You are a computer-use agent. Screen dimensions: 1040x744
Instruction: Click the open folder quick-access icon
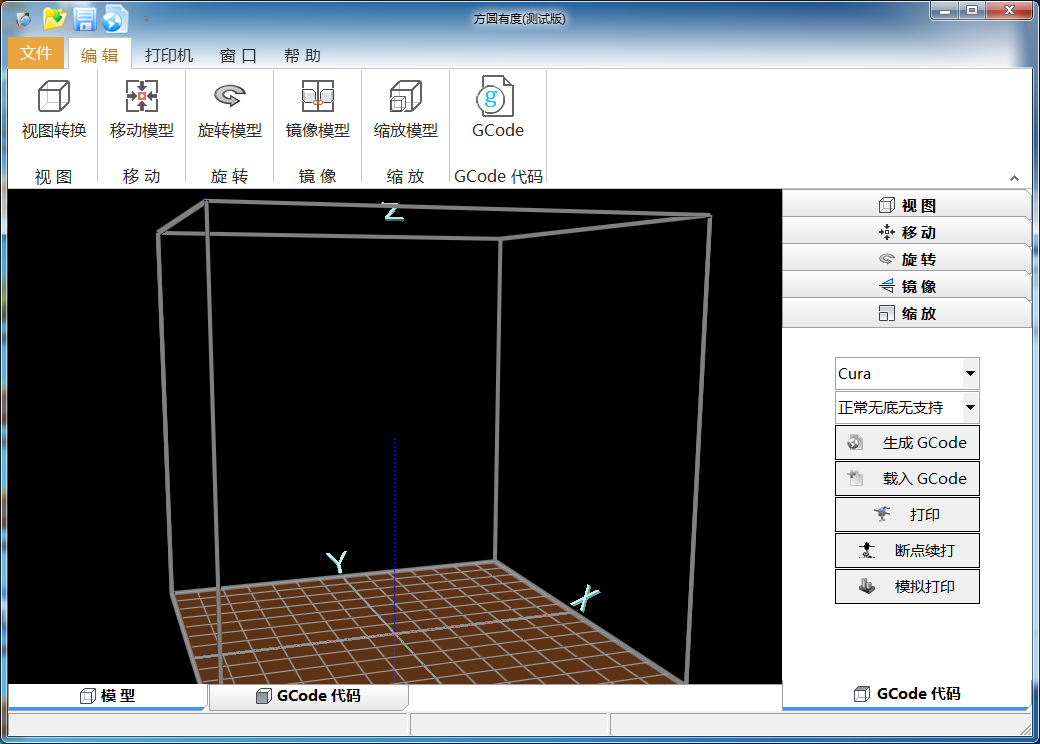(x=54, y=19)
